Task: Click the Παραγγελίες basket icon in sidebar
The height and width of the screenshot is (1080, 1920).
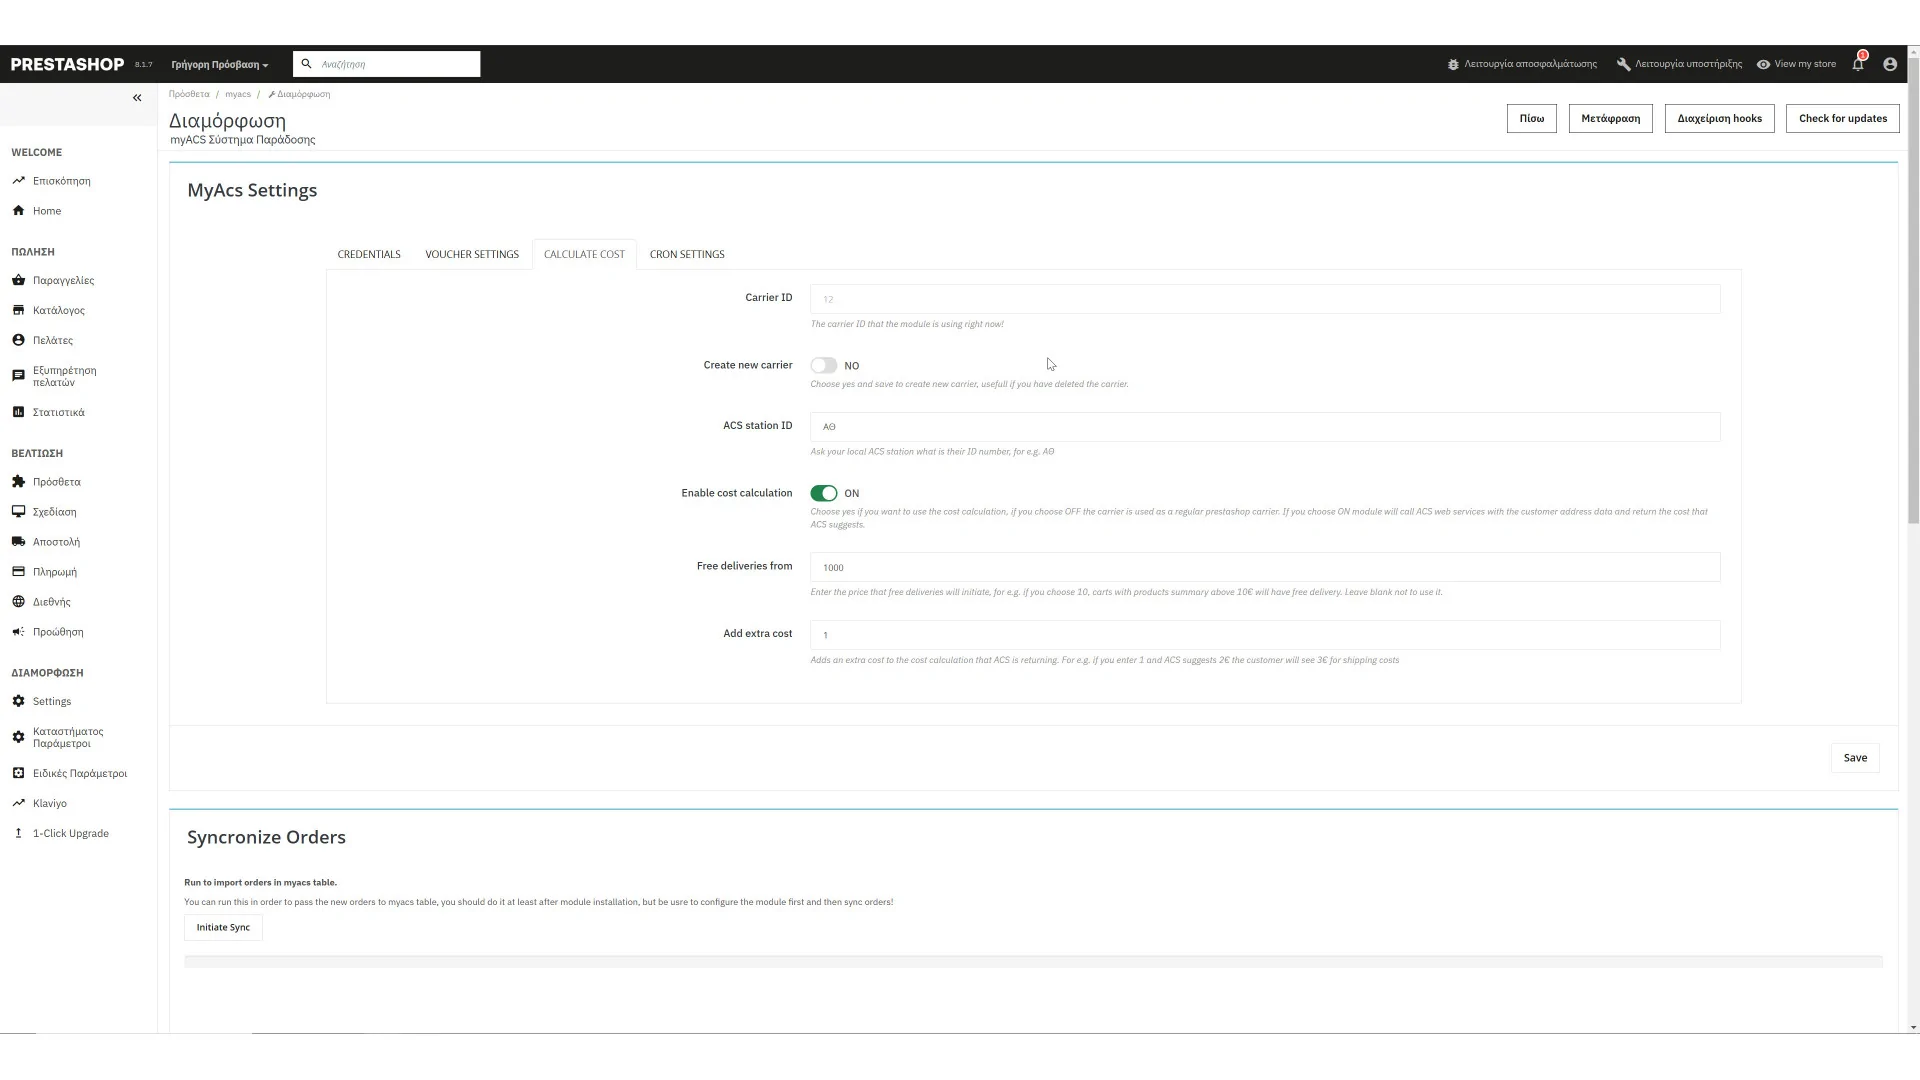Action: 18,280
